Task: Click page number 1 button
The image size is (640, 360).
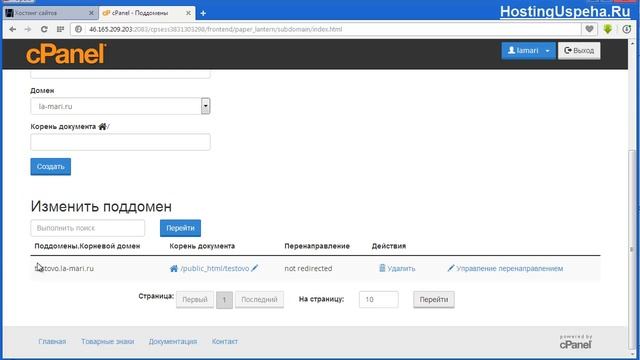Action: 224,300
